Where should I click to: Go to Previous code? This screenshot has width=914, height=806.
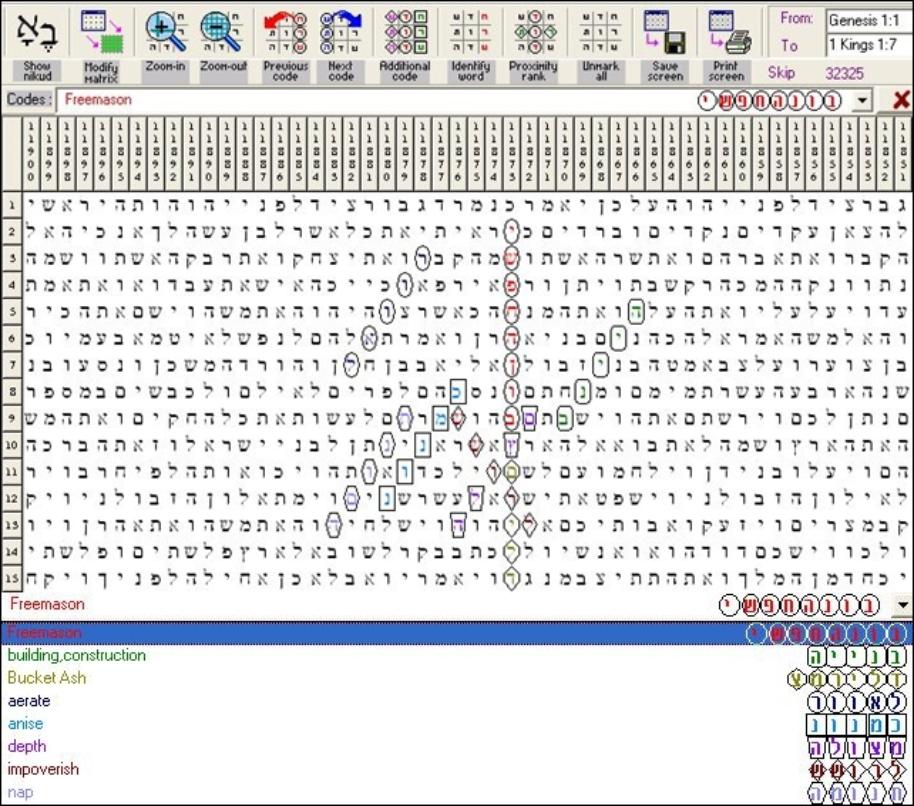pos(285,32)
